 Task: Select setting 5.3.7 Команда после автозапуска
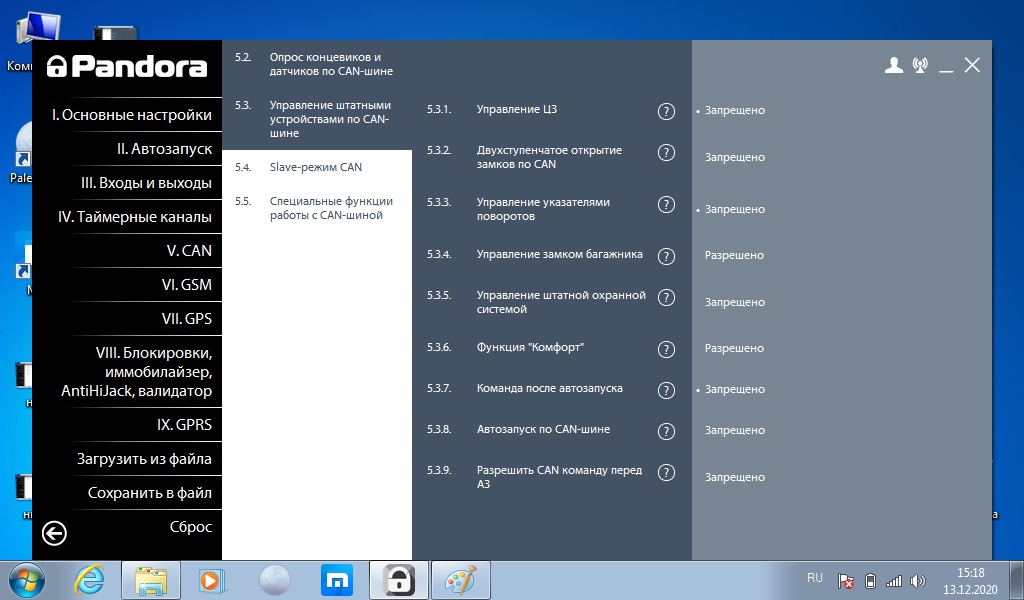[x=549, y=388]
